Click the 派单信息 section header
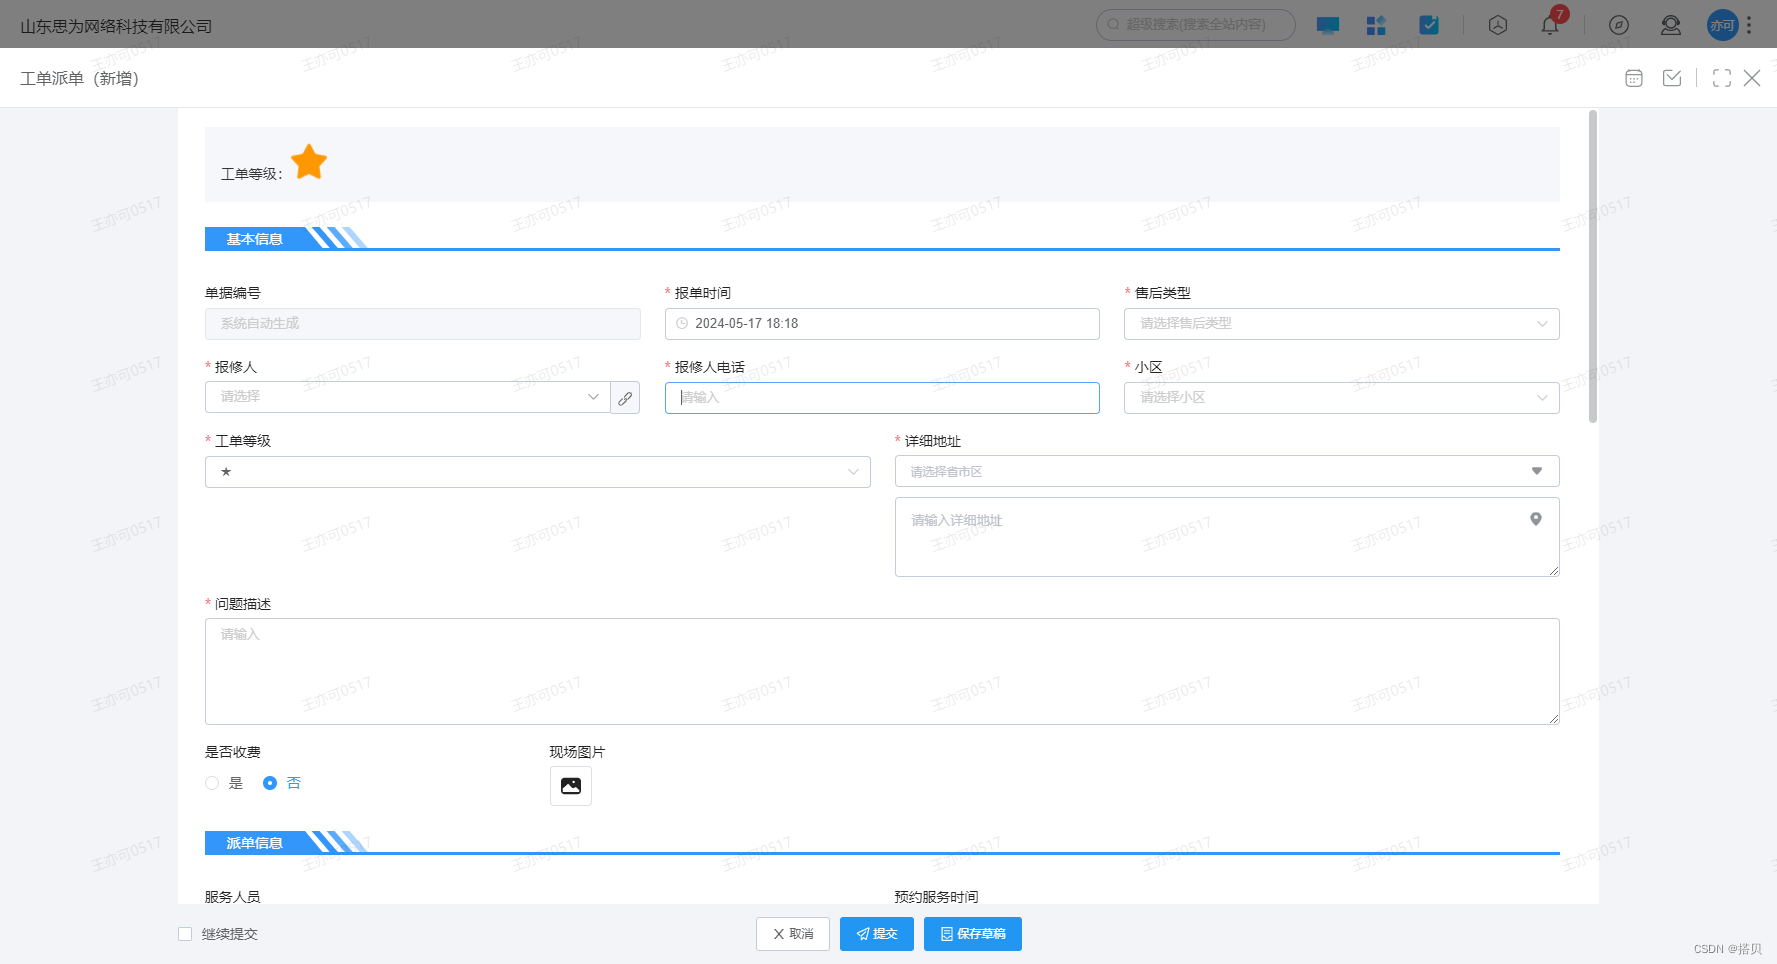 pos(255,843)
